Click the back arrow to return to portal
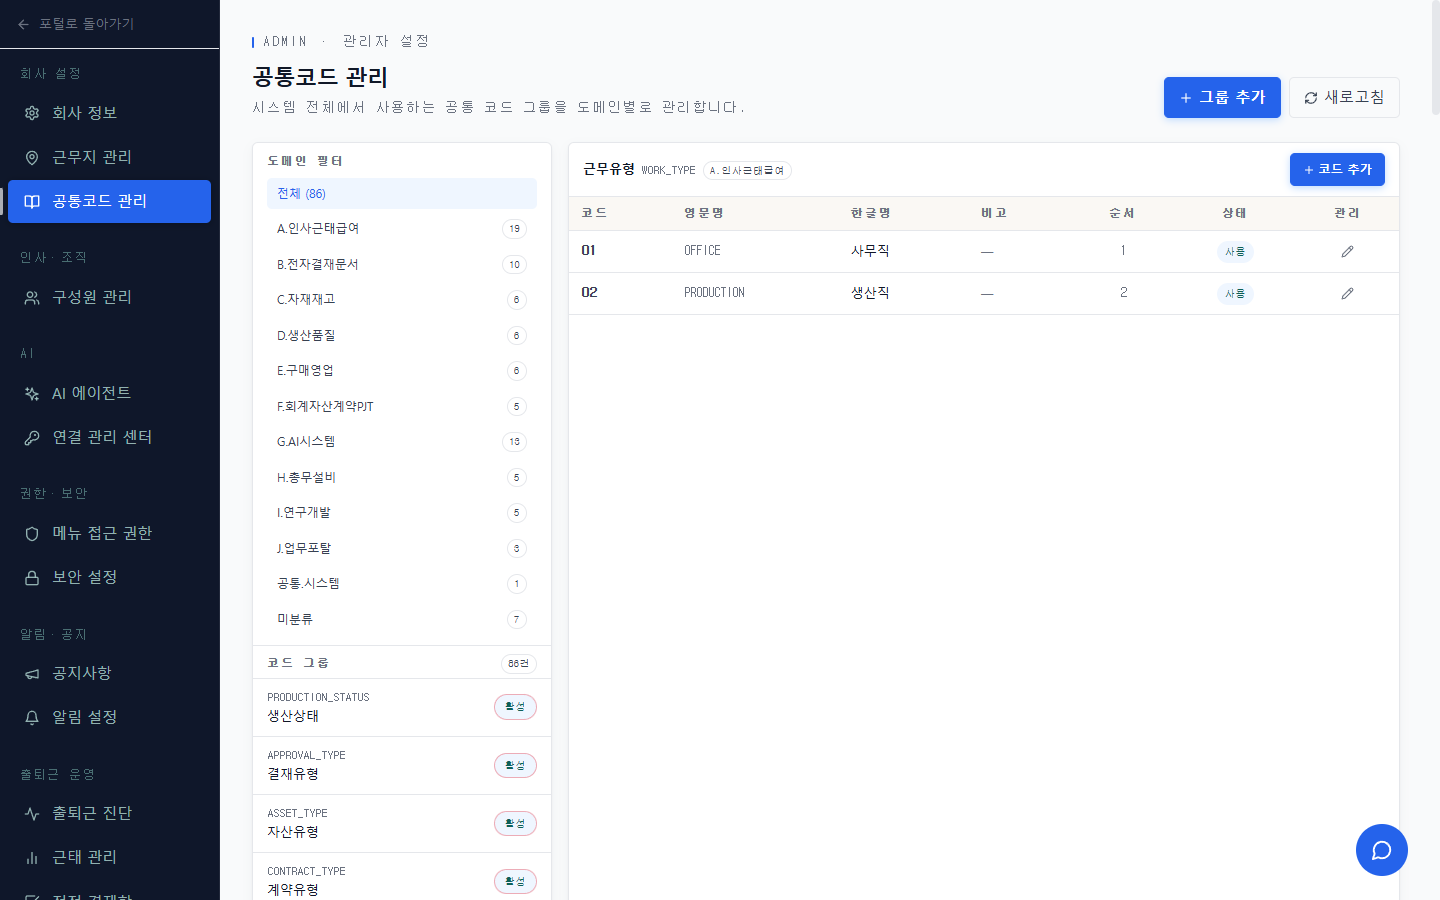Image resolution: width=1440 pixels, height=900 pixels. click(23, 24)
